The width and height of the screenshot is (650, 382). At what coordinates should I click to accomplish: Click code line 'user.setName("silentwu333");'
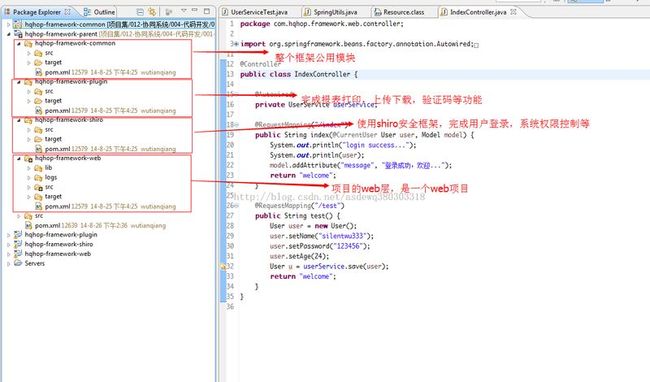point(321,236)
